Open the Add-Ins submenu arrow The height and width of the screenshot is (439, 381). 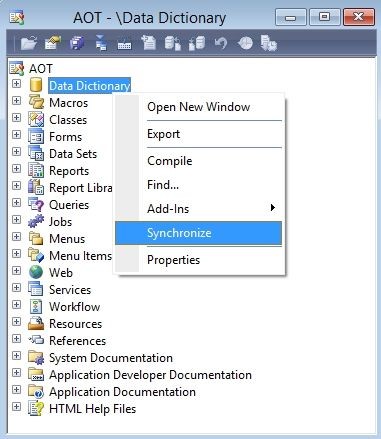[x=273, y=208]
